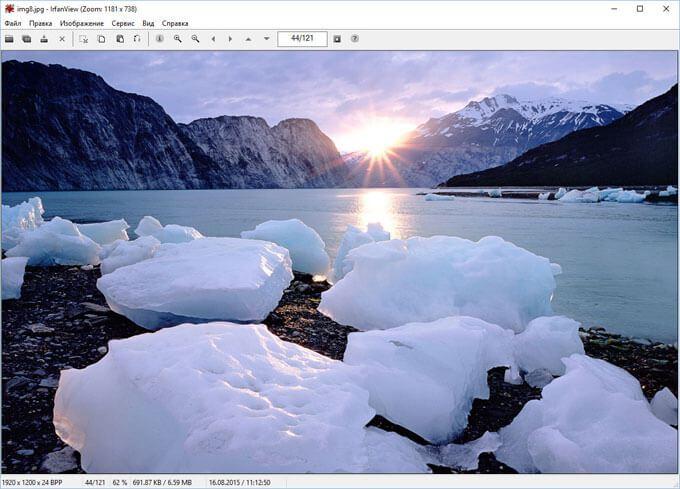
Task: Click the down arrow for the next page
Action: tap(266, 39)
